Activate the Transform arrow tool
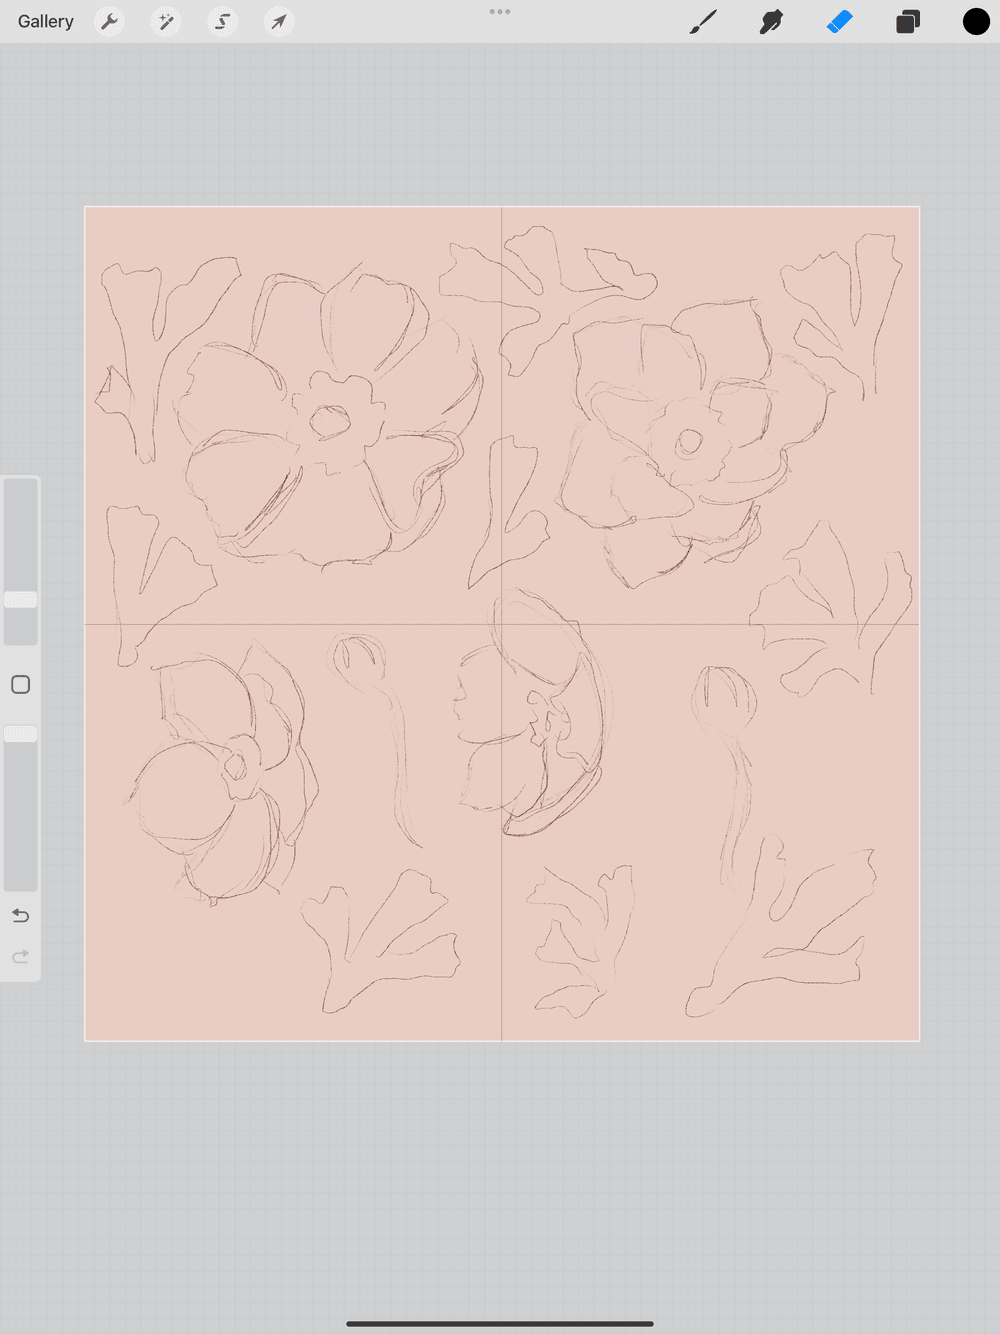 pos(279,21)
